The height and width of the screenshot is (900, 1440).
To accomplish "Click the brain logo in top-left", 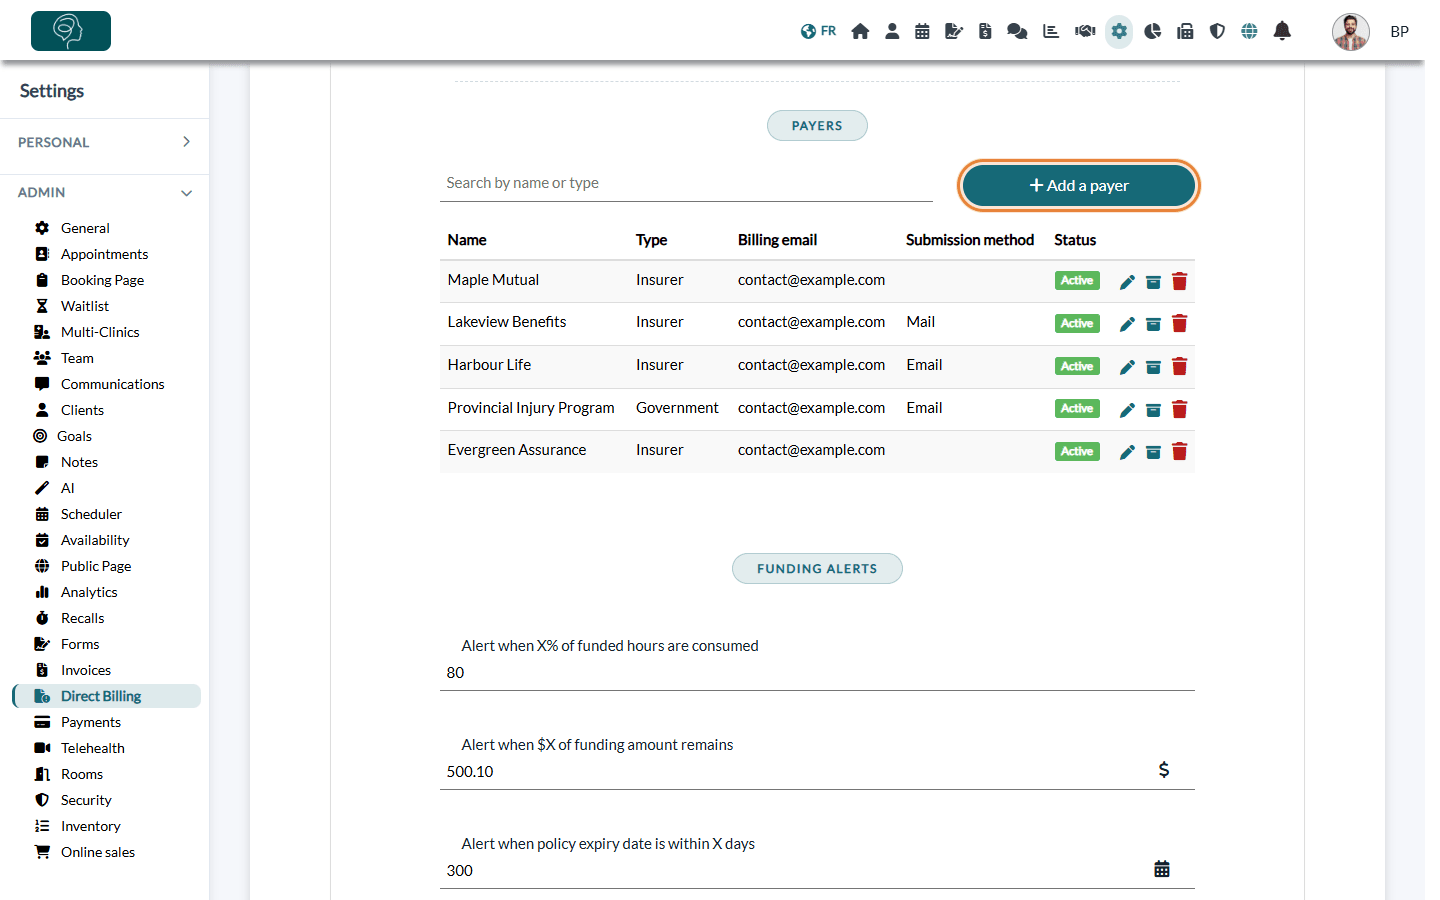I will click(x=71, y=31).
